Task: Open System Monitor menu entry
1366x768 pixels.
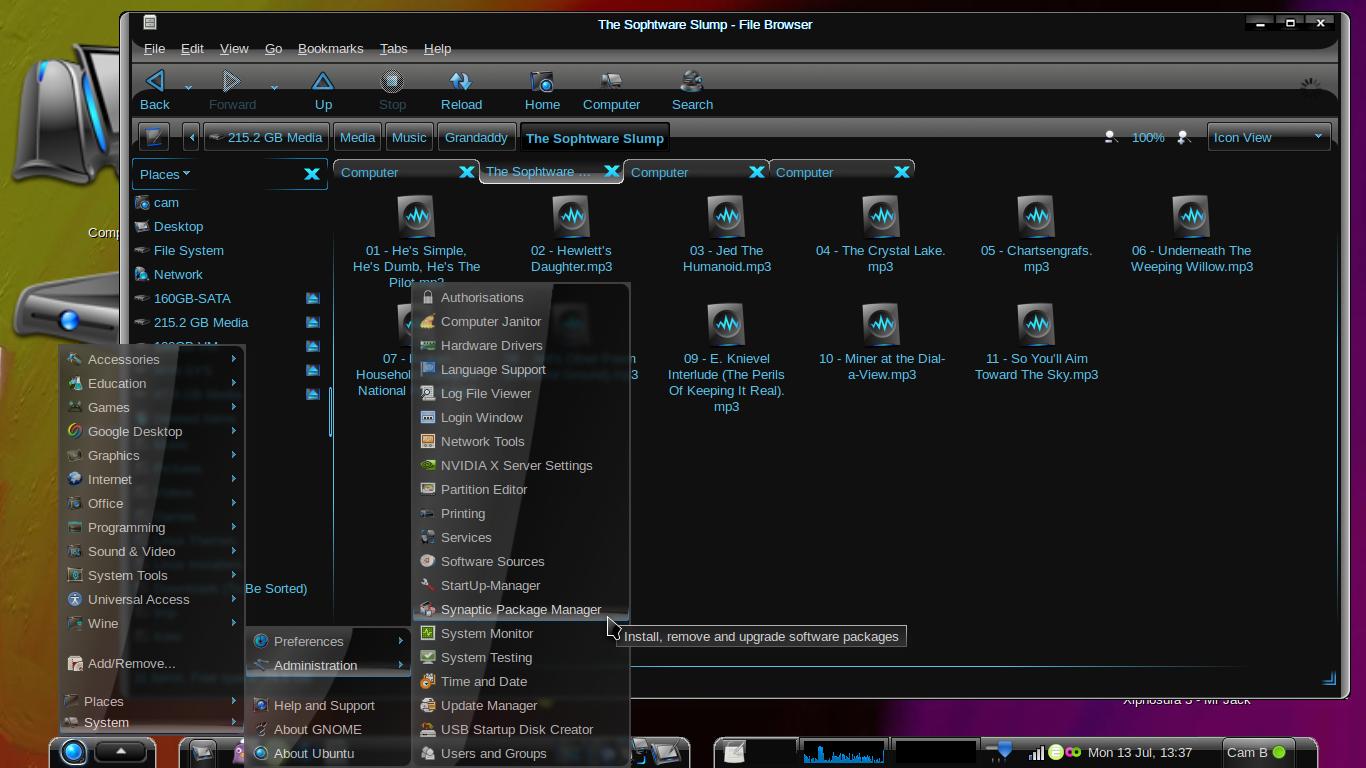Action: (x=520, y=633)
